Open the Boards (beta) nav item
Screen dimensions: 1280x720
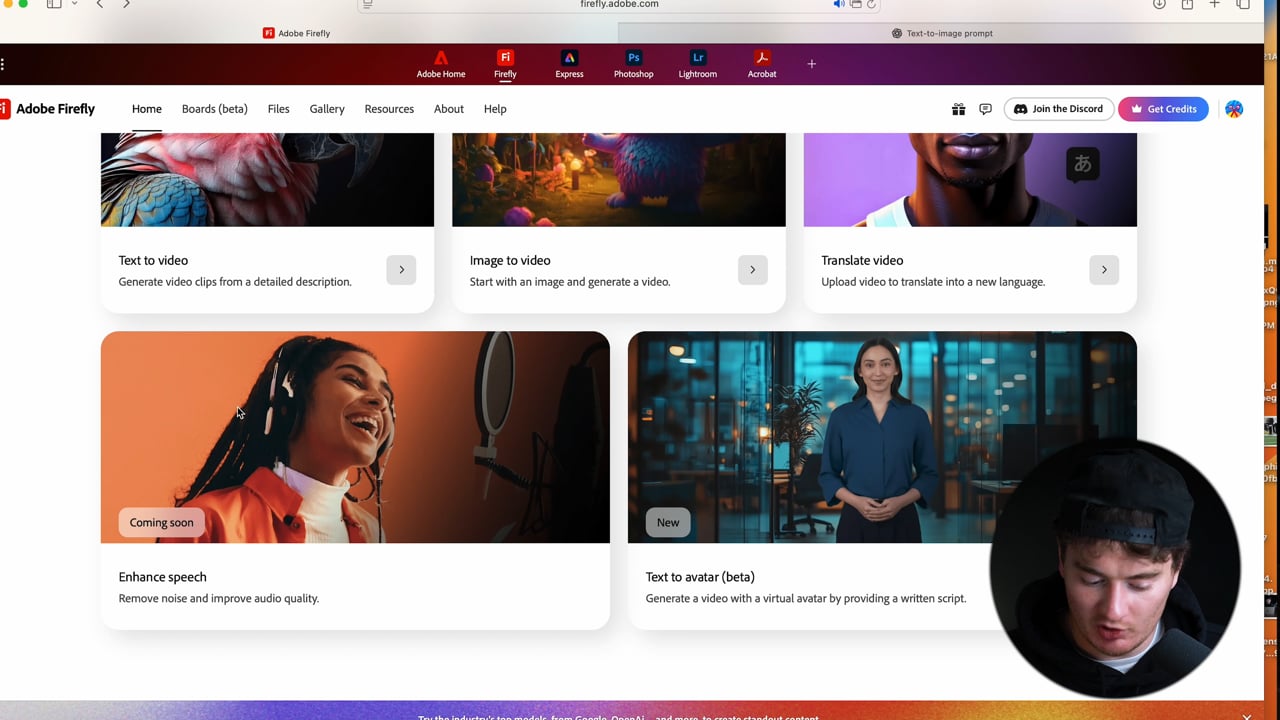tap(214, 109)
